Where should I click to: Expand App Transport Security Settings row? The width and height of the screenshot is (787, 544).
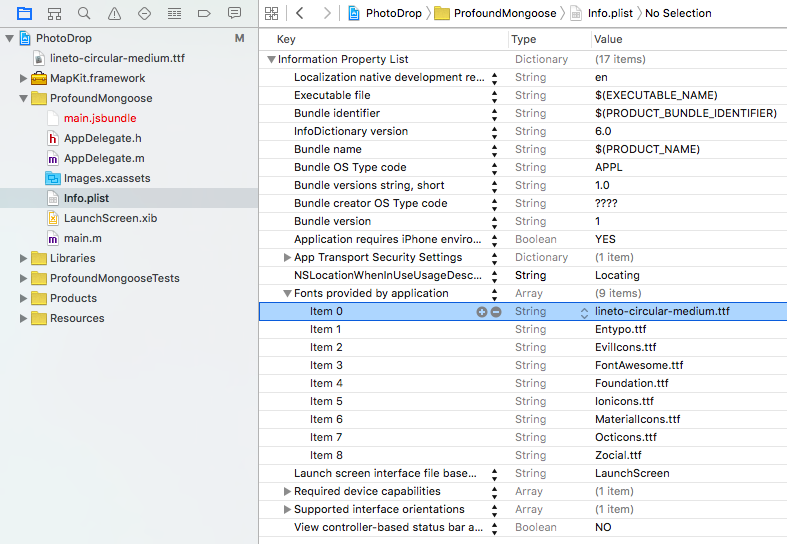point(287,257)
